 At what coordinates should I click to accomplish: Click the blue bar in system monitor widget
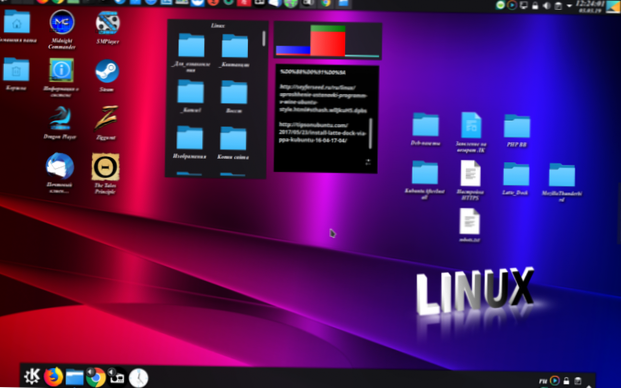click(x=293, y=50)
